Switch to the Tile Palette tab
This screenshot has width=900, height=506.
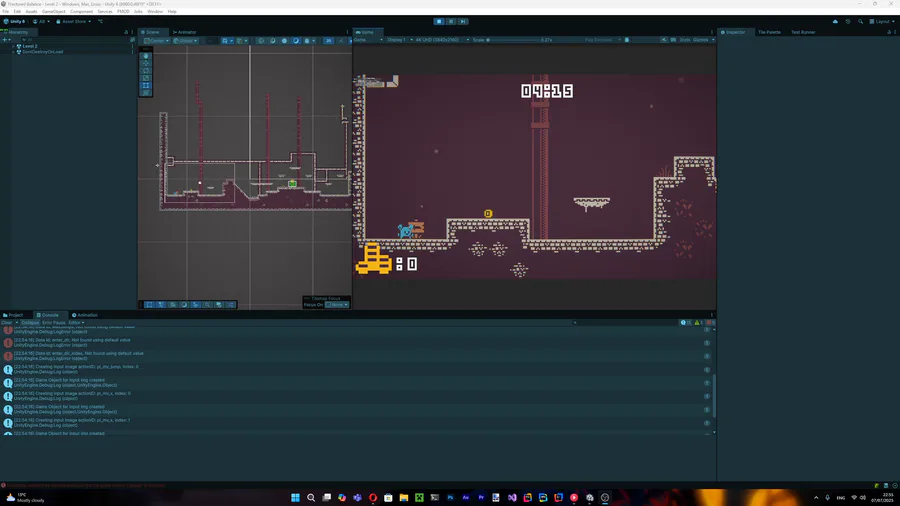pos(769,32)
